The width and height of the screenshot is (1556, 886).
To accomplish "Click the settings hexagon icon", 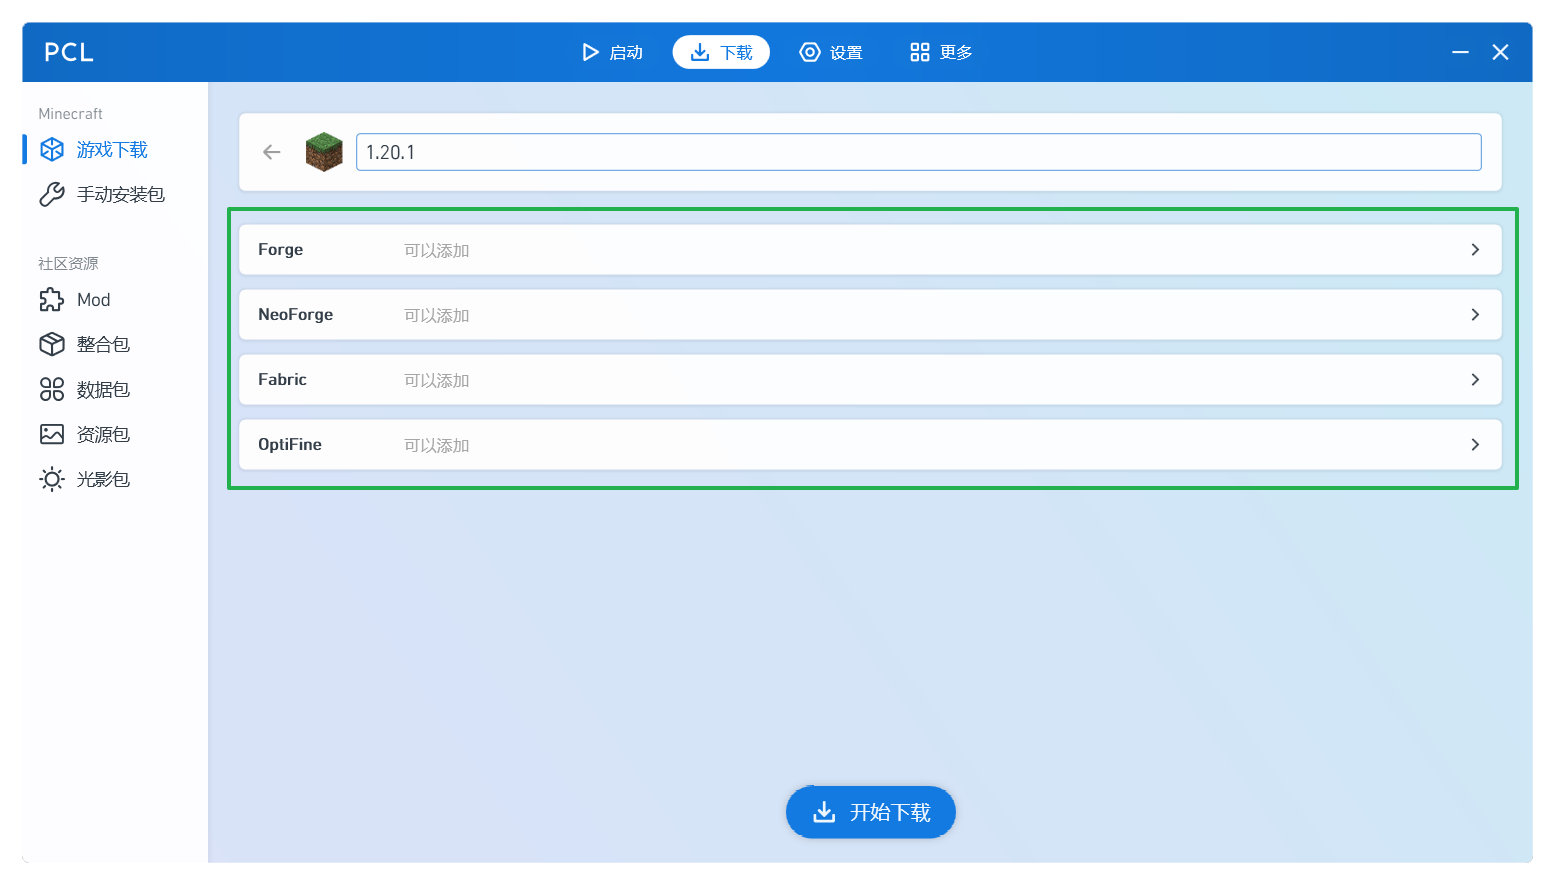I will click(x=810, y=52).
